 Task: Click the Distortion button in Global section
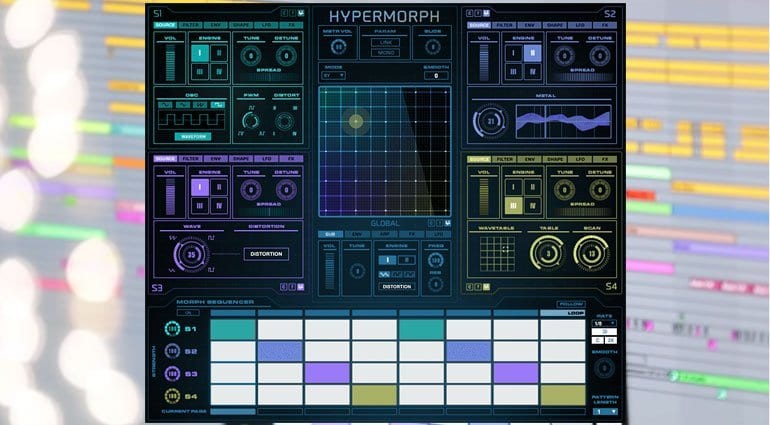click(x=397, y=286)
